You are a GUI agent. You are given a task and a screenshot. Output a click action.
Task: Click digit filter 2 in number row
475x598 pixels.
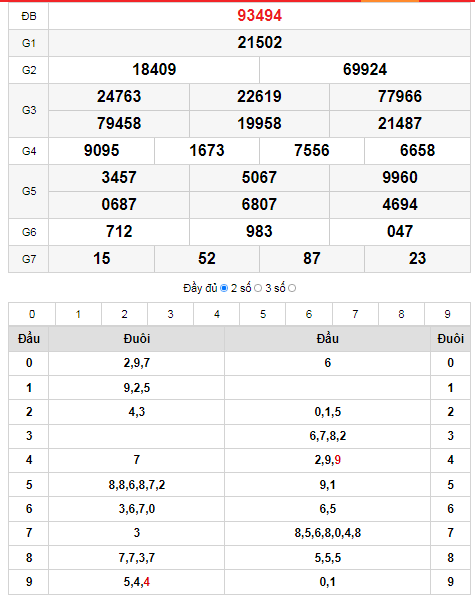point(124,314)
